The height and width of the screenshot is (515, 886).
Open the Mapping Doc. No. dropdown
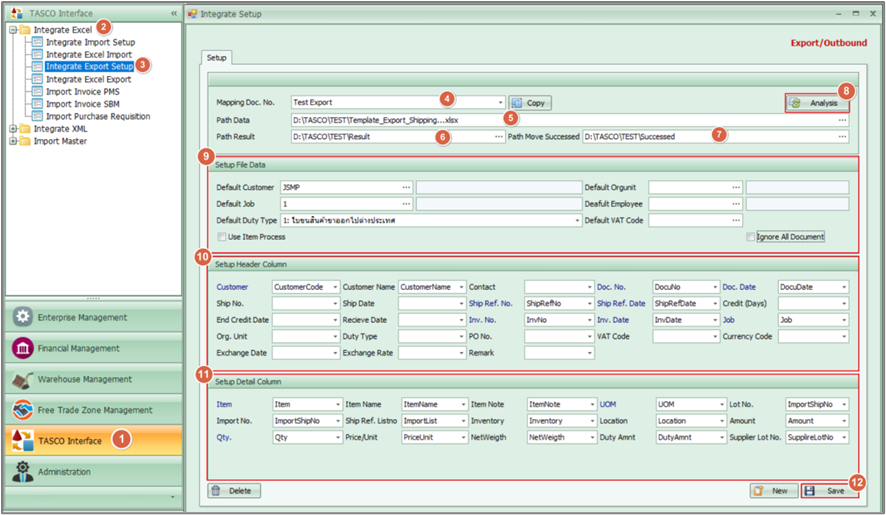pyautogui.click(x=500, y=102)
